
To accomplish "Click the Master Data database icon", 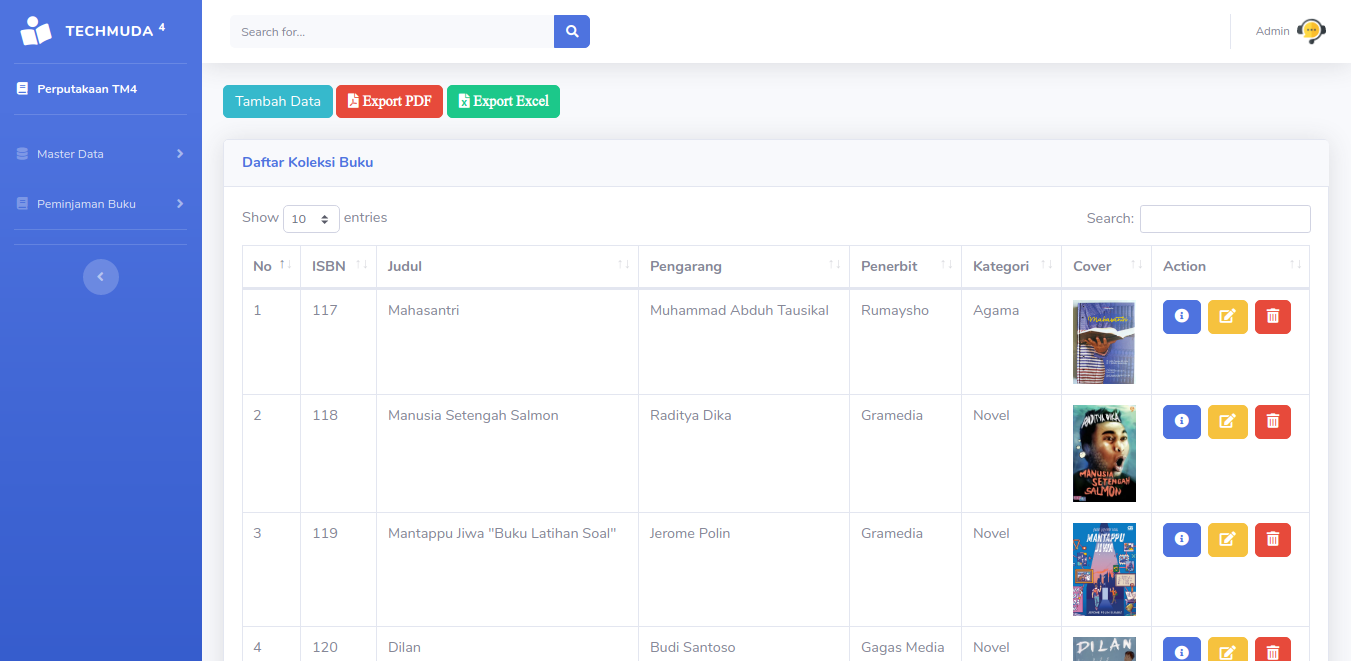I will click(x=22, y=154).
